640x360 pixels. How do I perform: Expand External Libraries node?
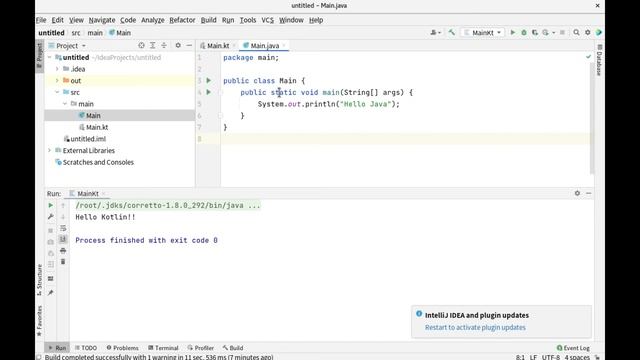[50, 150]
